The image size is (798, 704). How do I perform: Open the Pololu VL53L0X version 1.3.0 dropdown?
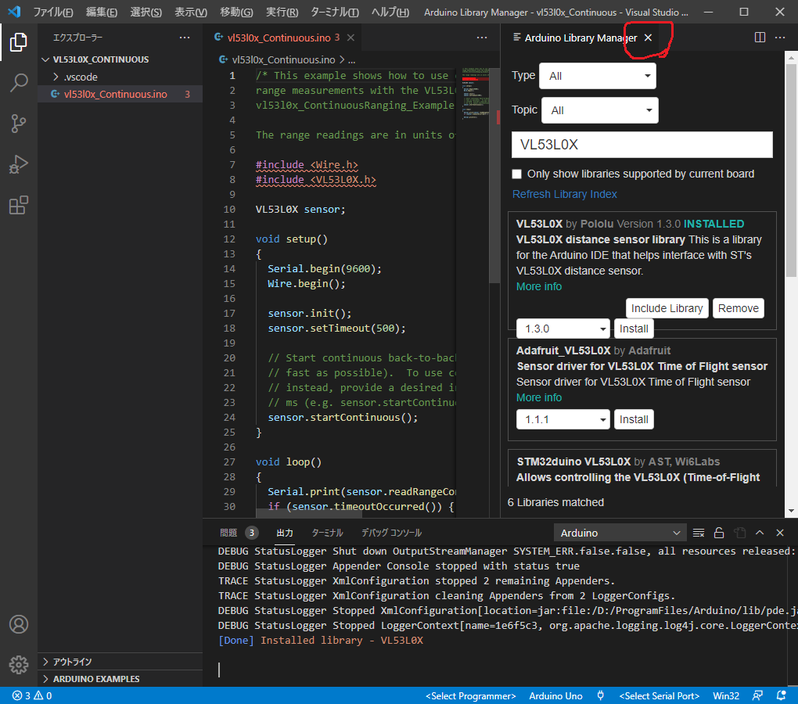pyautogui.click(x=563, y=329)
